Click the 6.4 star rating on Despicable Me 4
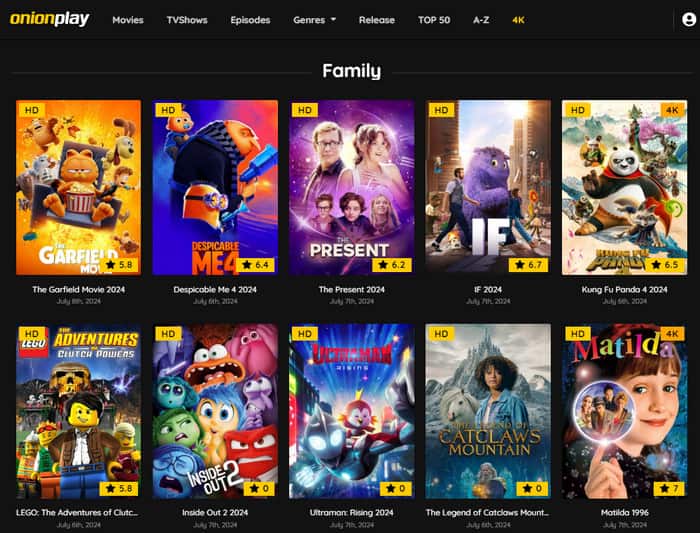 [256, 265]
